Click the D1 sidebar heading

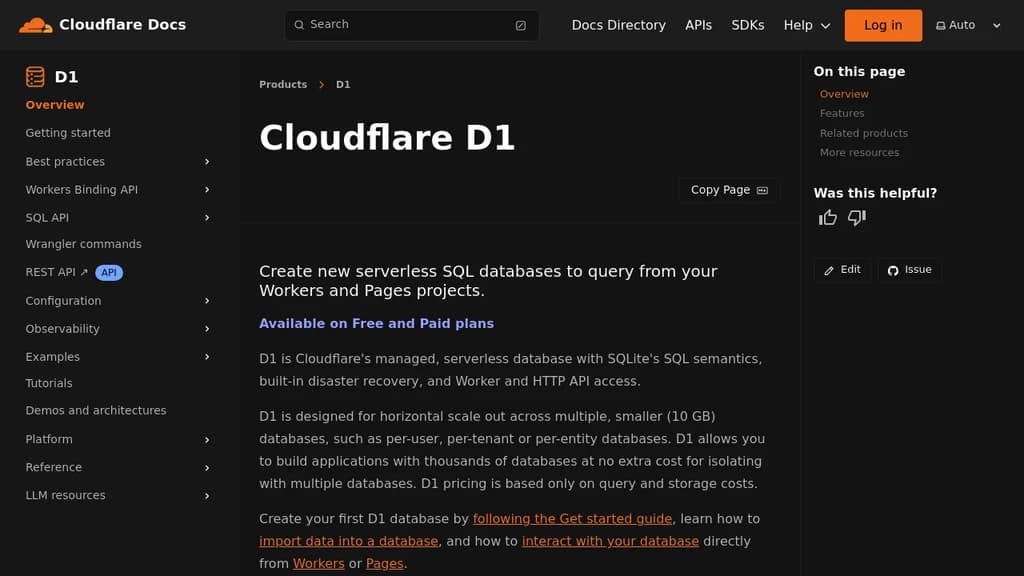click(67, 77)
